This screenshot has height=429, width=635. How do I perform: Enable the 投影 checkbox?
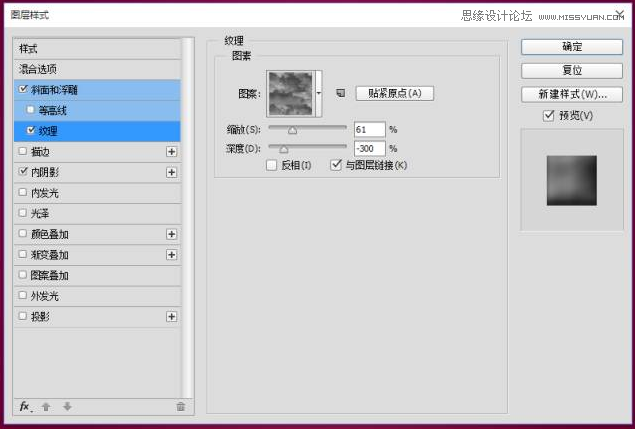(x=23, y=316)
